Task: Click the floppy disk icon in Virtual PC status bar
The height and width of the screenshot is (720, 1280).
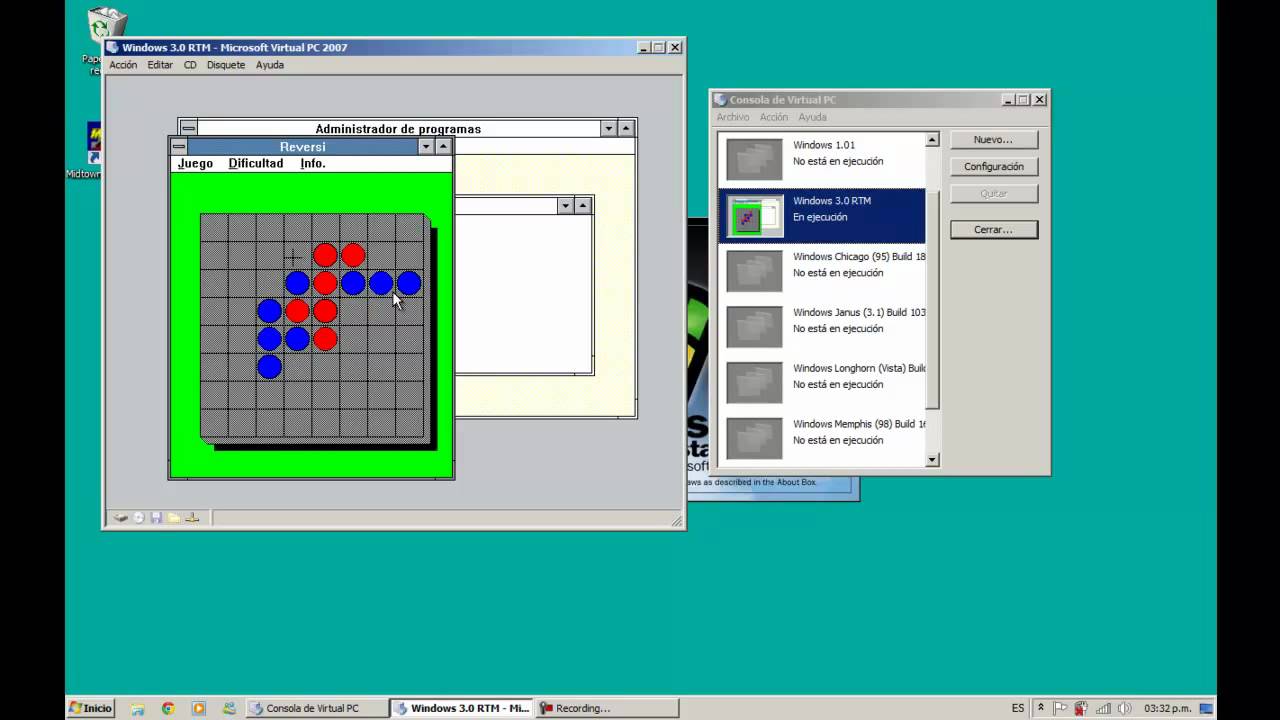Action: click(x=156, y=517)
